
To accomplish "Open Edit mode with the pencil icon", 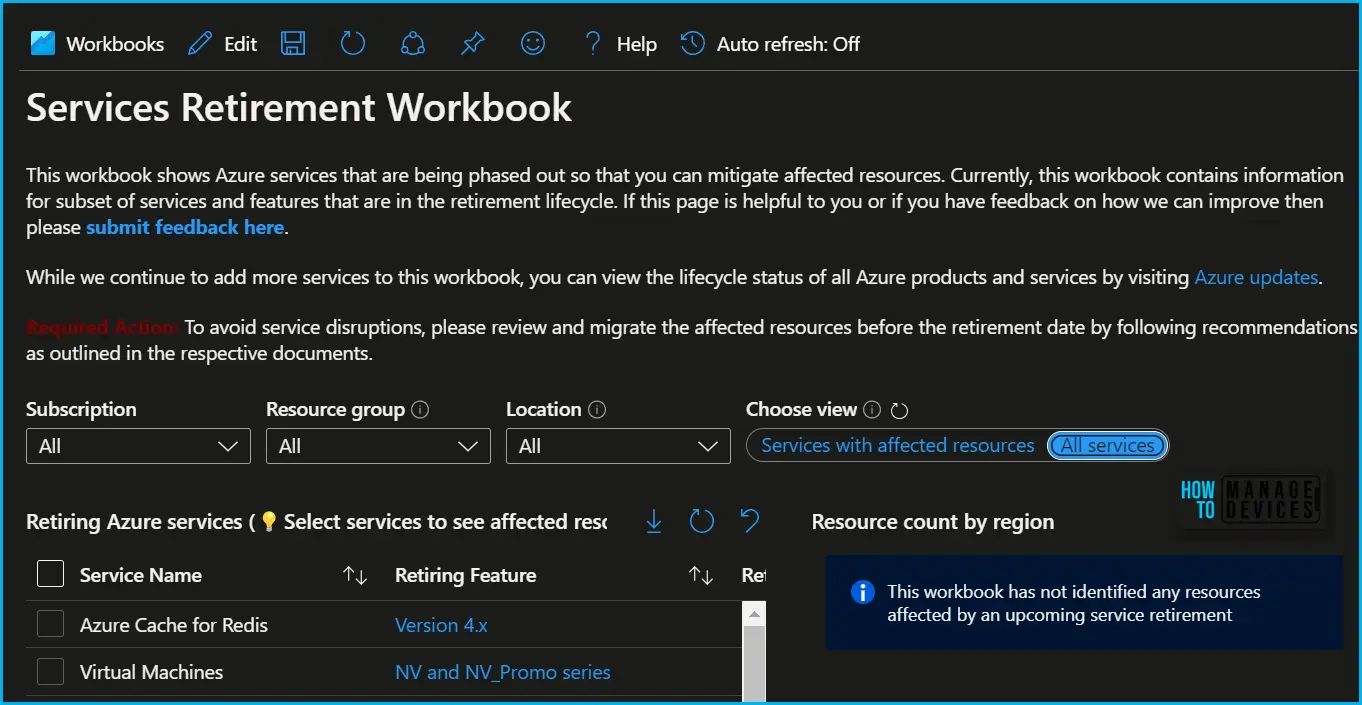I will 200,44.
